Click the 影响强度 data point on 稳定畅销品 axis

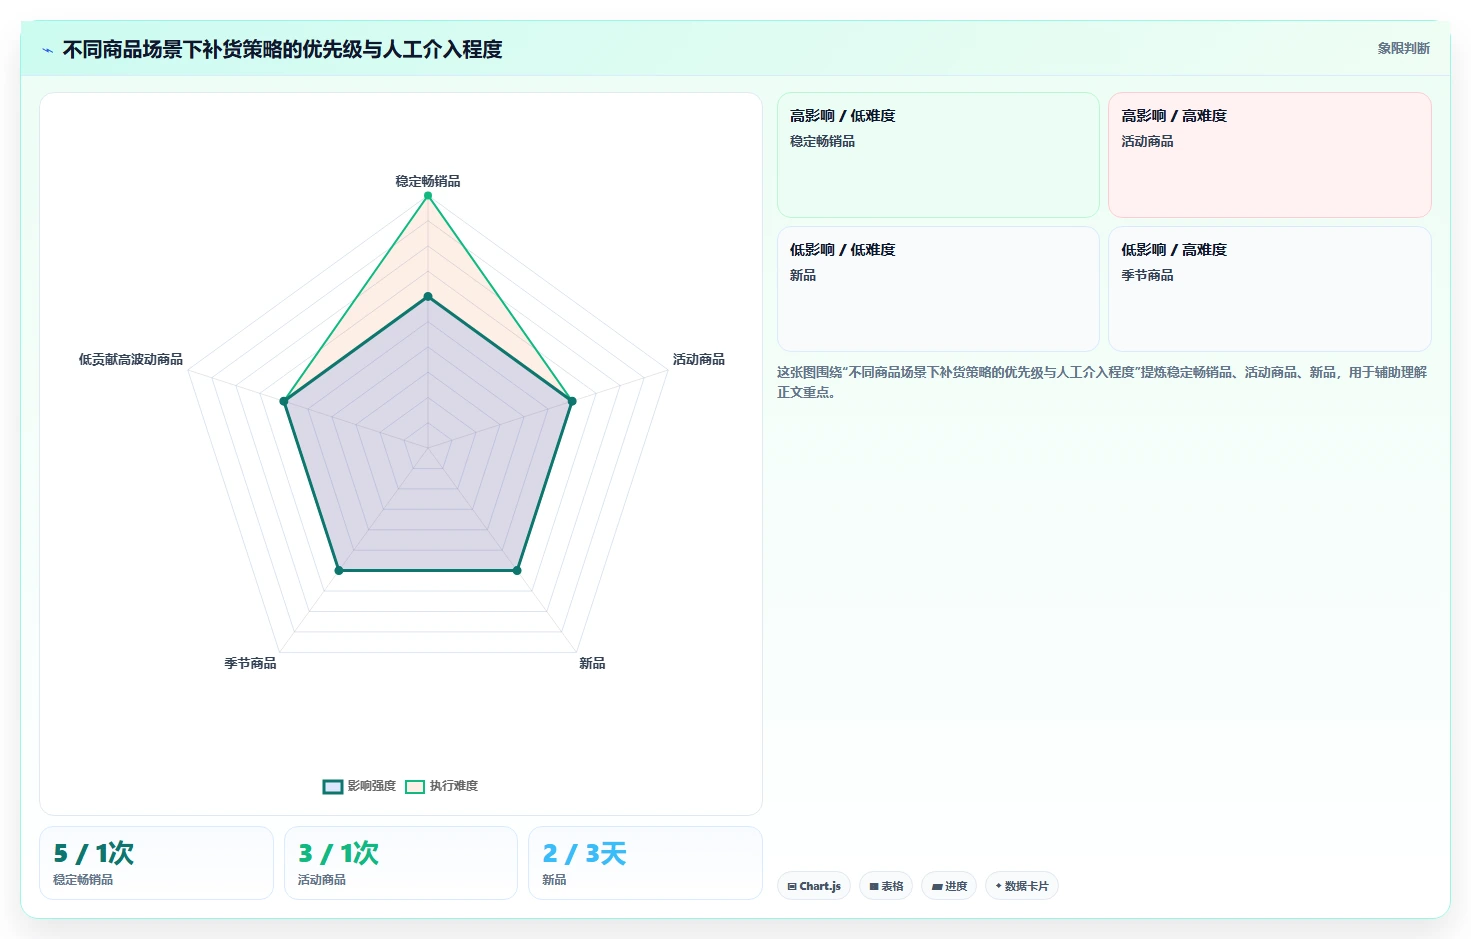(428, 297)
